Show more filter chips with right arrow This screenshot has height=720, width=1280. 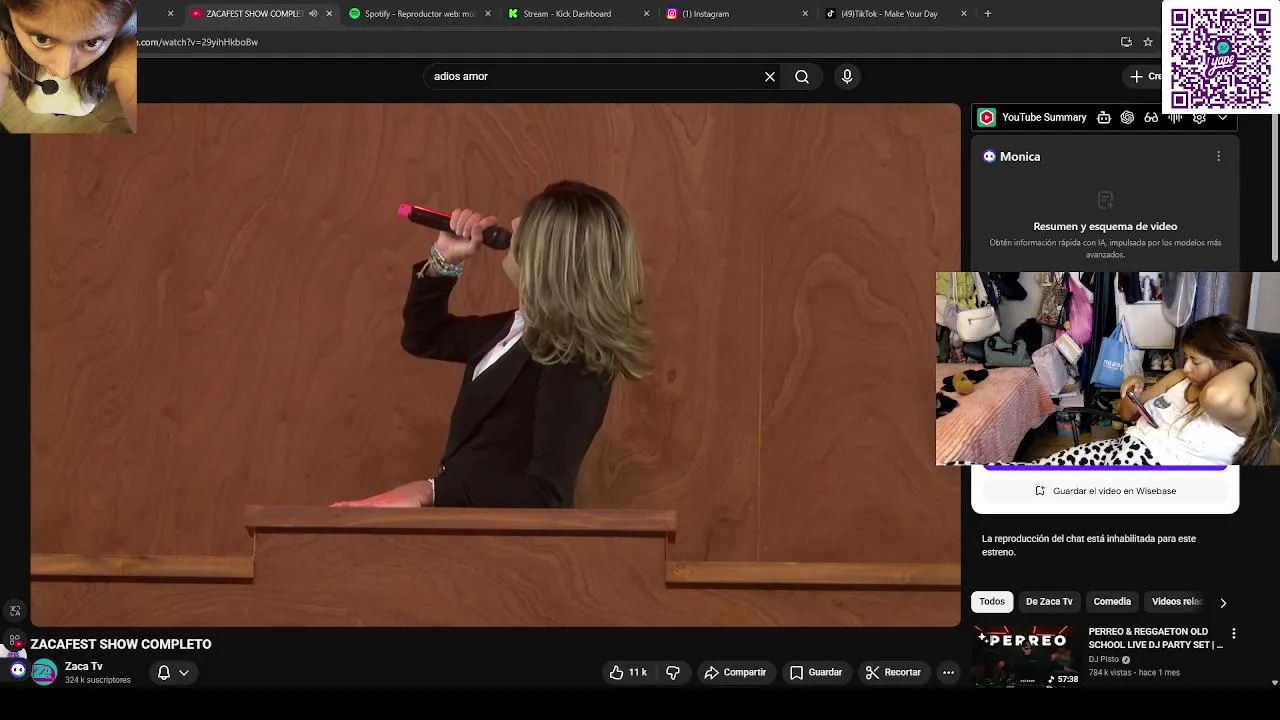(x=1223, y=602)
